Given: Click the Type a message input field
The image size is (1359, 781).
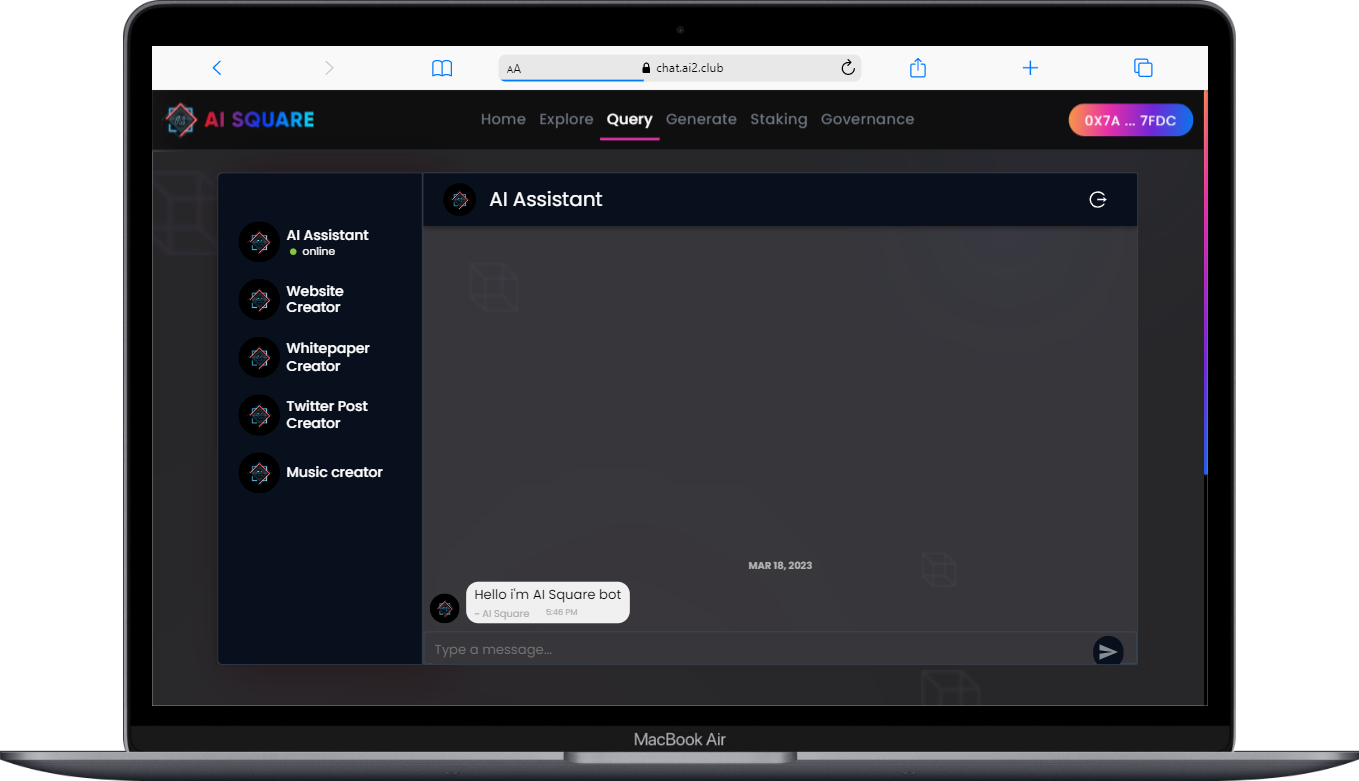Looking at the screenshot, I should [755, 650].
